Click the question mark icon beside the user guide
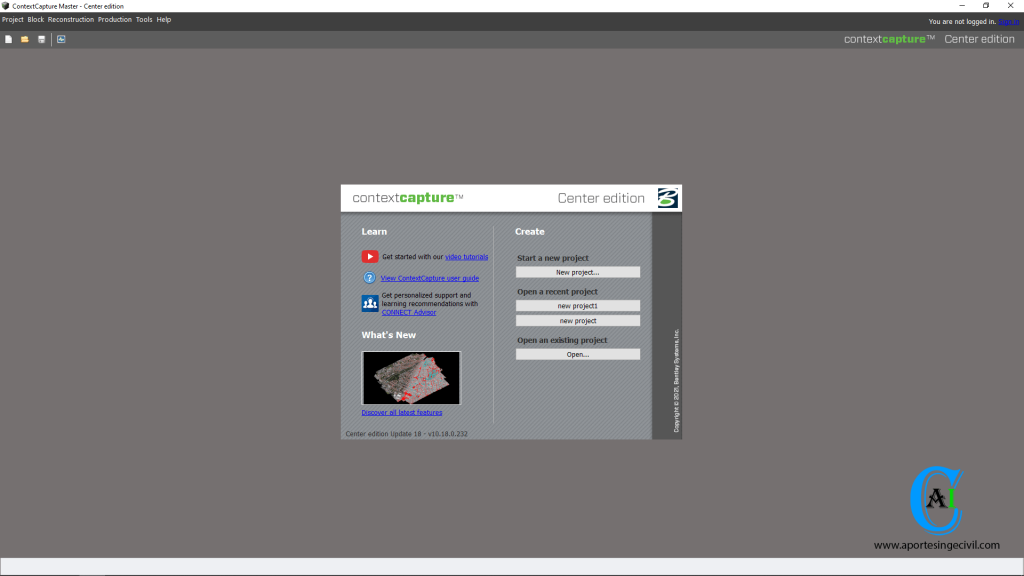1024x576 pixels. click(370, 277)
